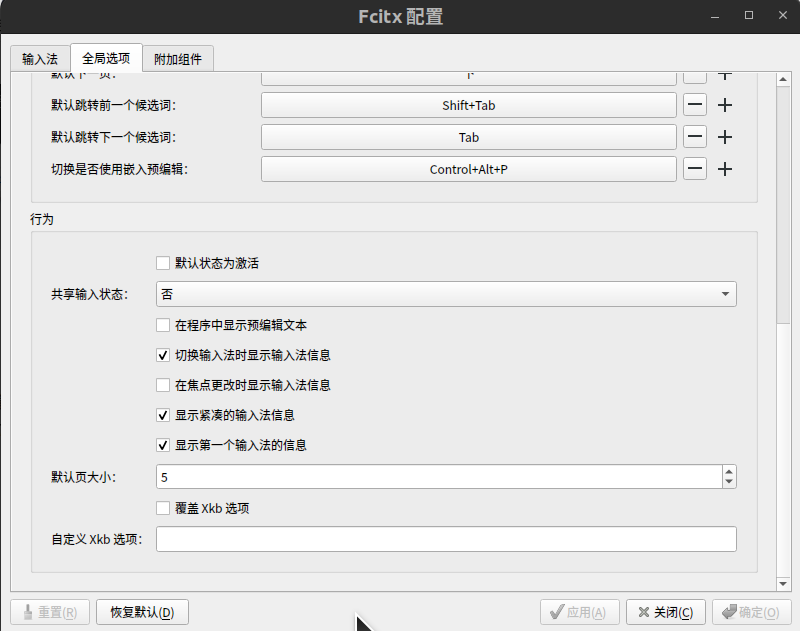Click the minus icon beside the Tab shortcut
The width and height of the screenshot is (800, 631).
click(694, 137)
